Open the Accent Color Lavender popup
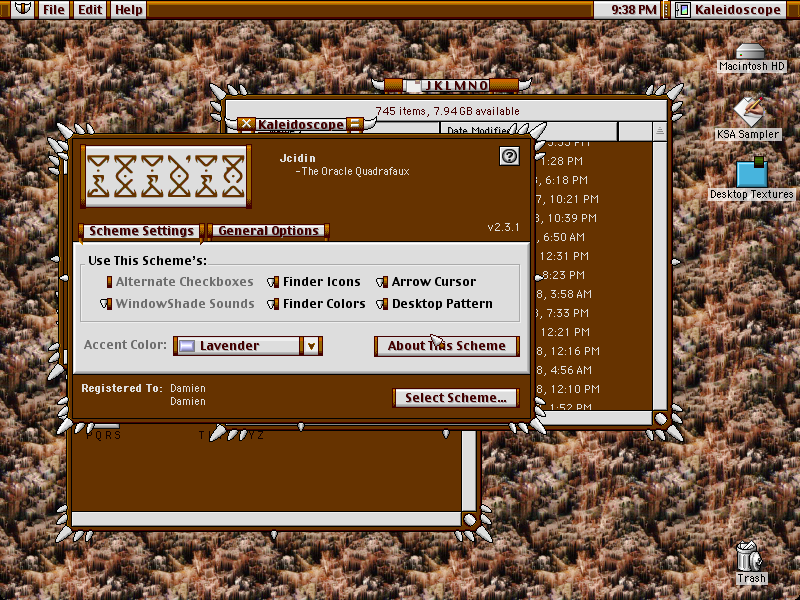The width and height of the screenshot is (800, 600). tap(248, 346)
